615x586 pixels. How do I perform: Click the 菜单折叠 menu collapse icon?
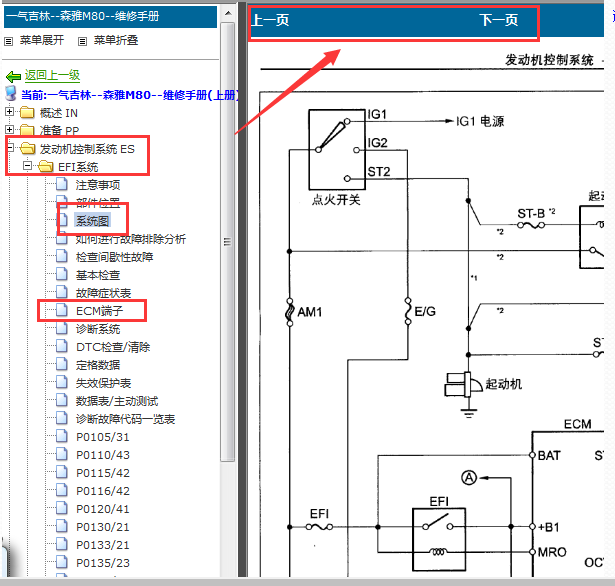(x=82, y=41)
